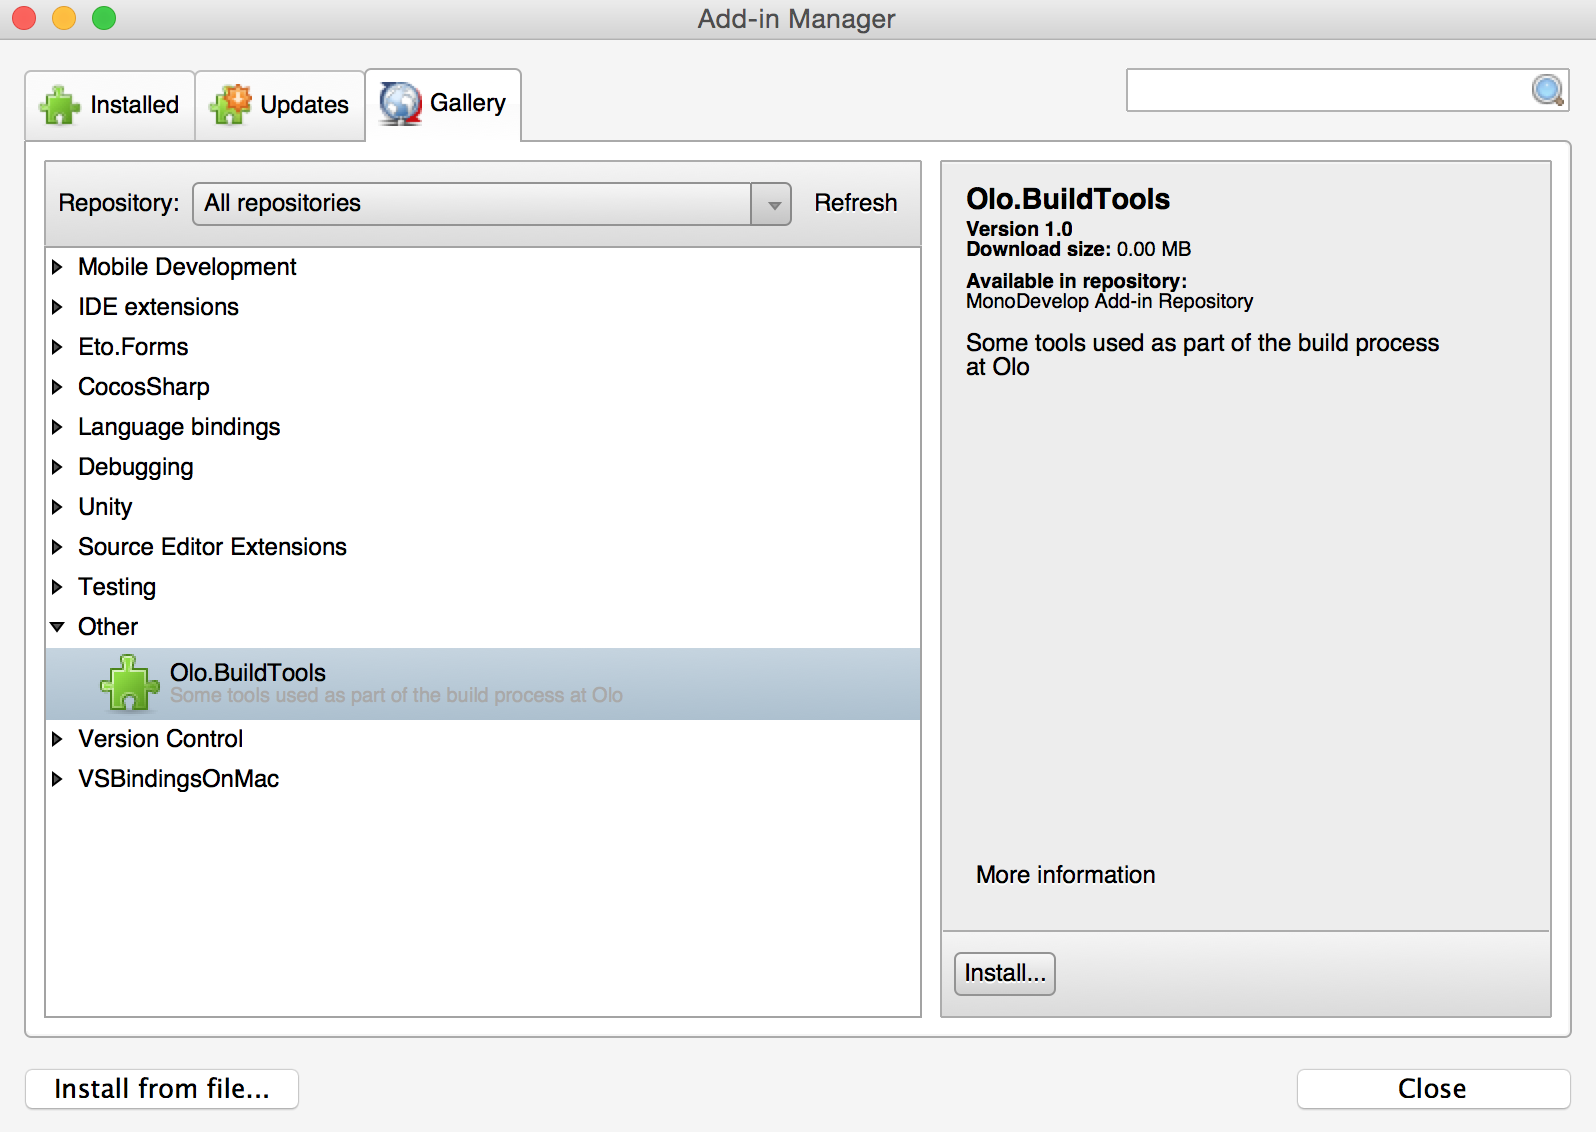Click the Other category label

point(108,627)
